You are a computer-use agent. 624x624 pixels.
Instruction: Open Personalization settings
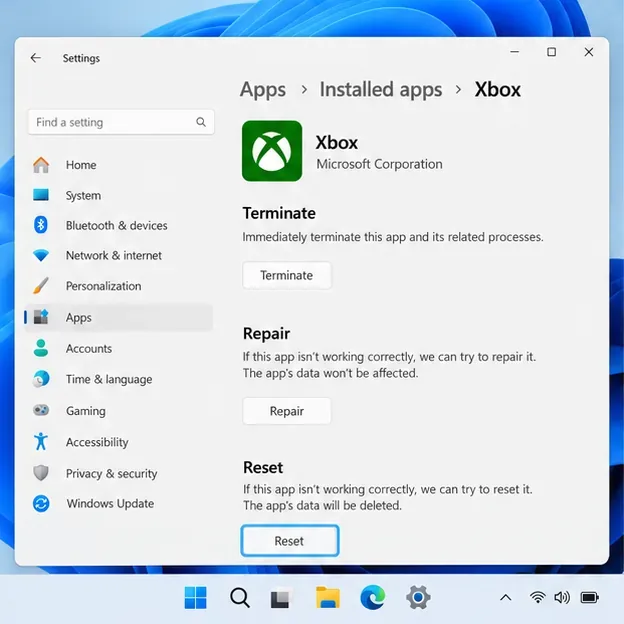[x=119, y=286]
